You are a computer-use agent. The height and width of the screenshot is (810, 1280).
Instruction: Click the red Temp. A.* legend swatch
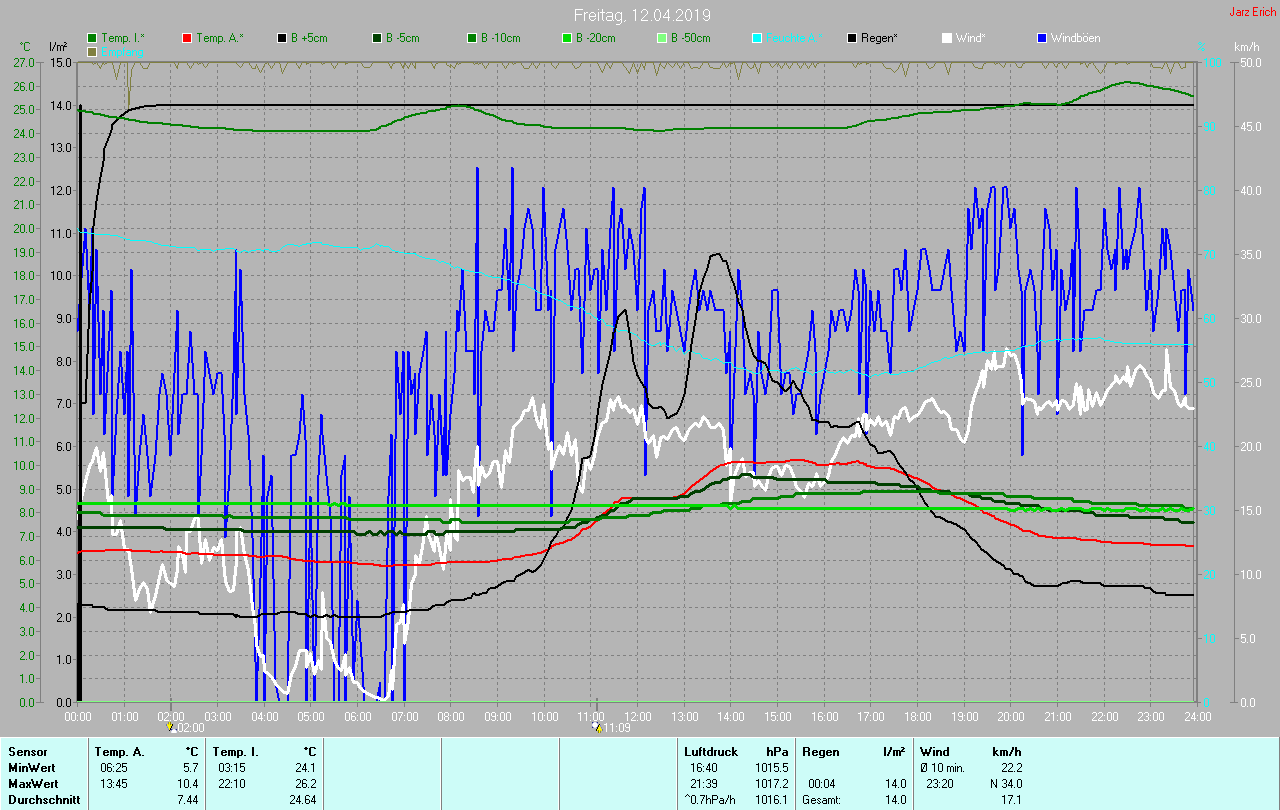pos(187,38)
